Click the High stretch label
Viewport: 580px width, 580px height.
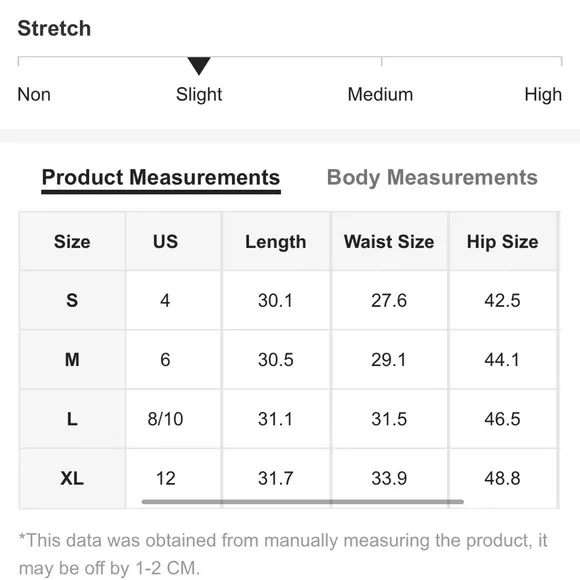(543, 94)
